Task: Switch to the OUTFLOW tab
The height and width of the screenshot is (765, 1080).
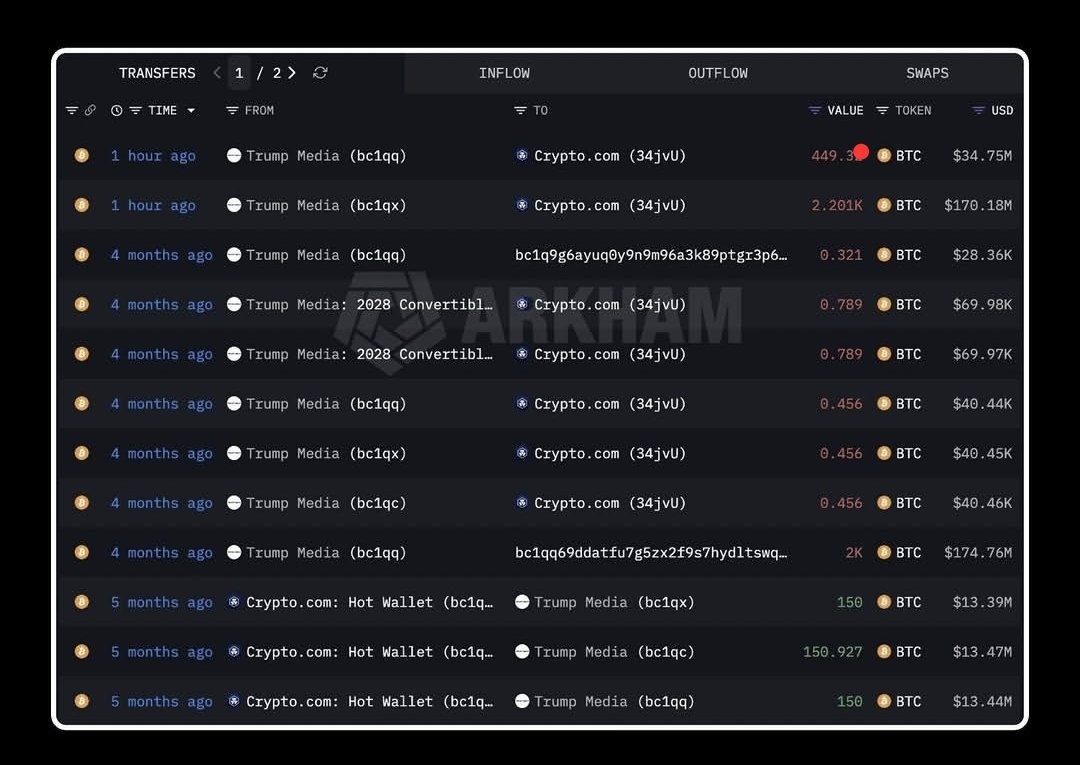Action: tap(718, 73)
